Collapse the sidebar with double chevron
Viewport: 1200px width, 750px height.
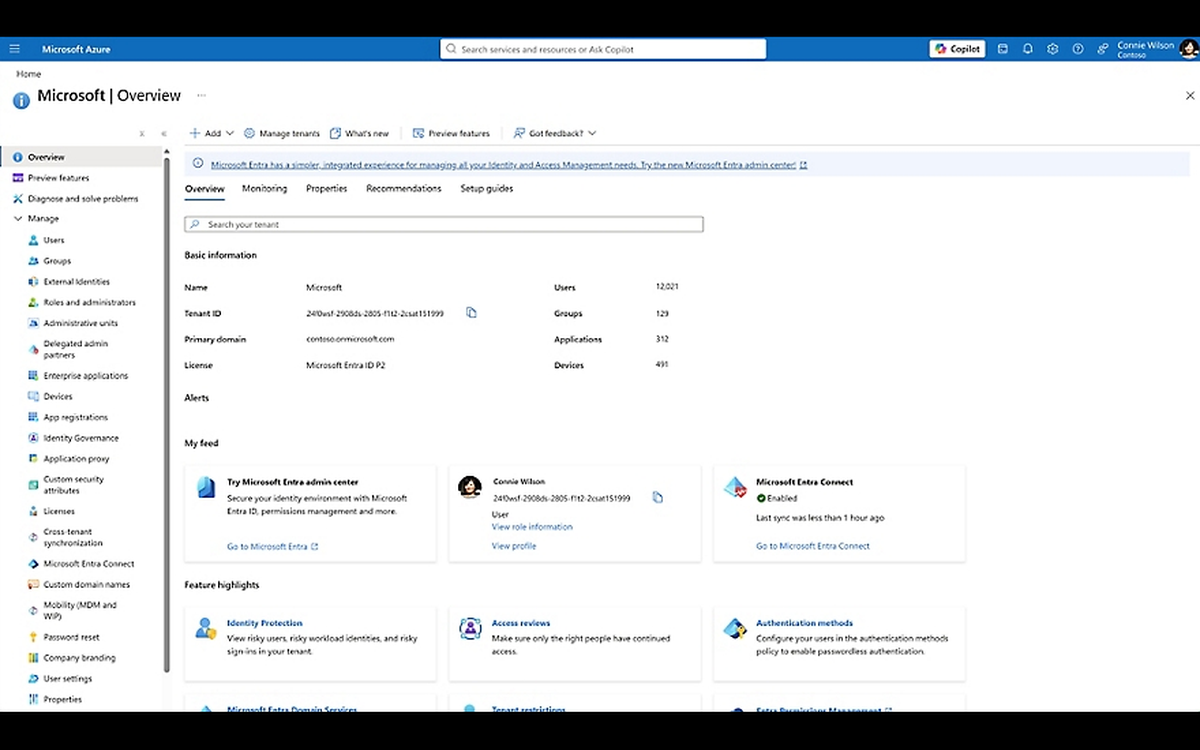(164, 133)
